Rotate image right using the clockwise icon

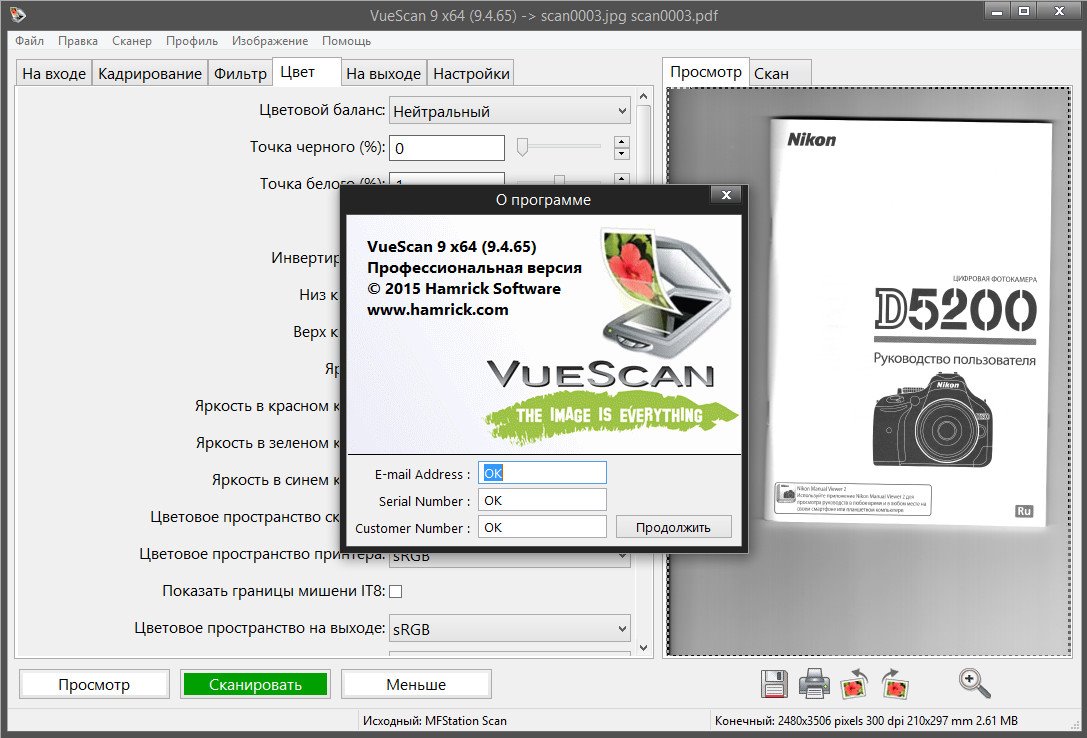pyautogui.click(x=895, y=684)
